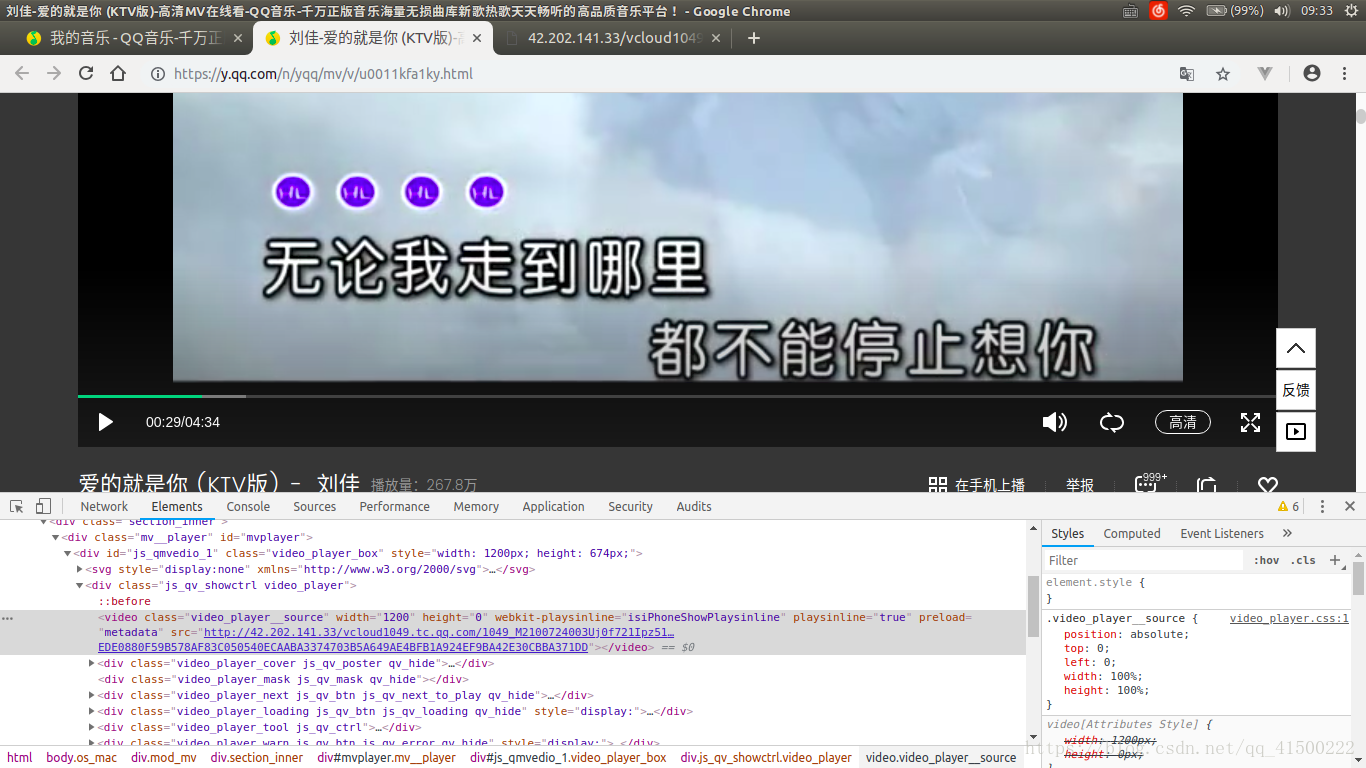Viewport: 1366px width, 768px height.
Task: Expand video_player_loading div node
Action: click(x=92, y=711)
